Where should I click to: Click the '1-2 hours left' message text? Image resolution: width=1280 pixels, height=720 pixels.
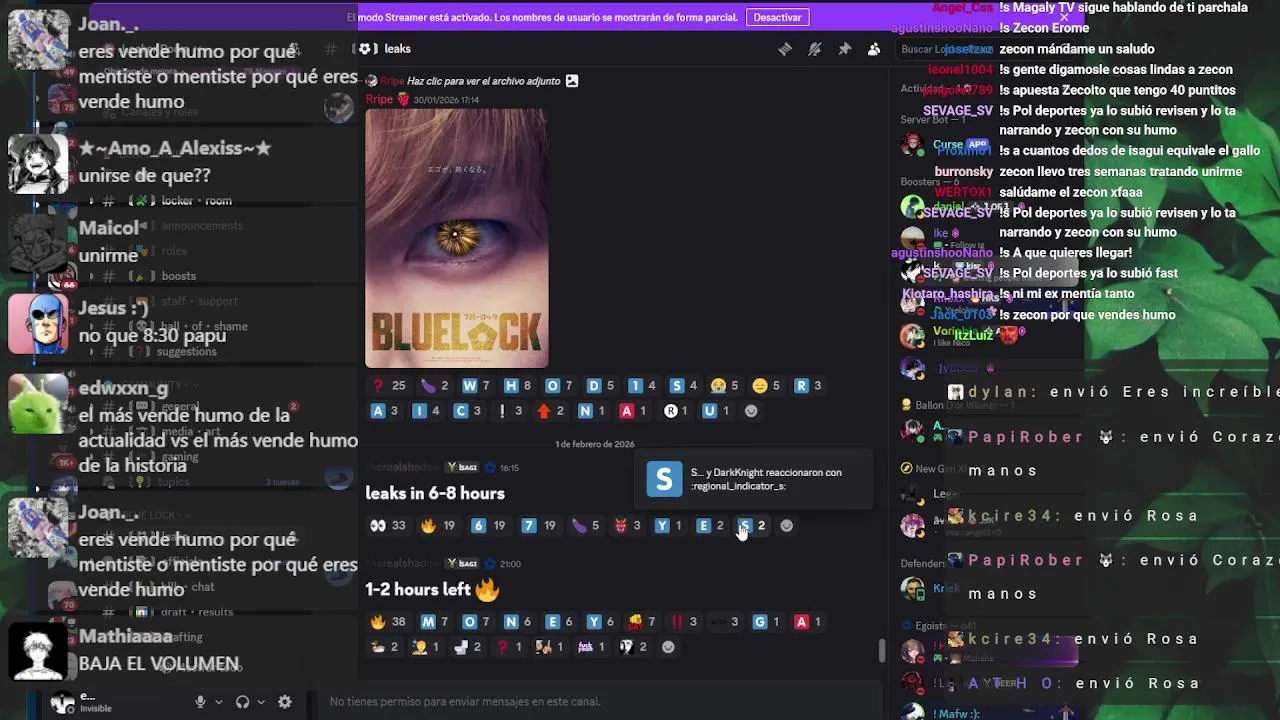point(418,590)
